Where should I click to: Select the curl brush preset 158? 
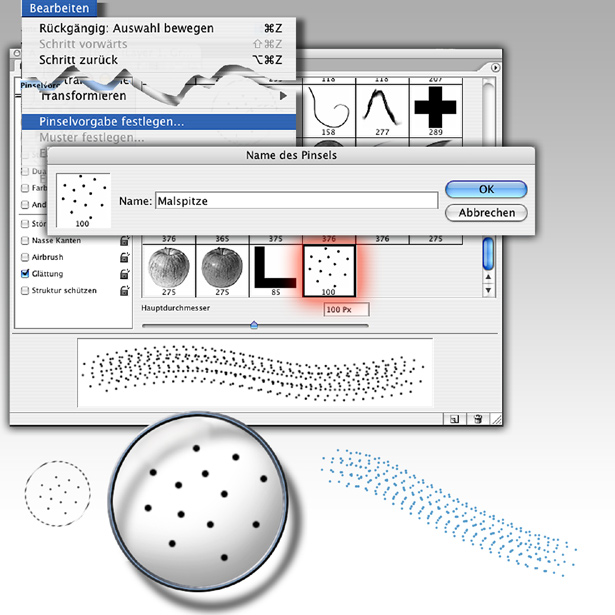coord(329,110)
